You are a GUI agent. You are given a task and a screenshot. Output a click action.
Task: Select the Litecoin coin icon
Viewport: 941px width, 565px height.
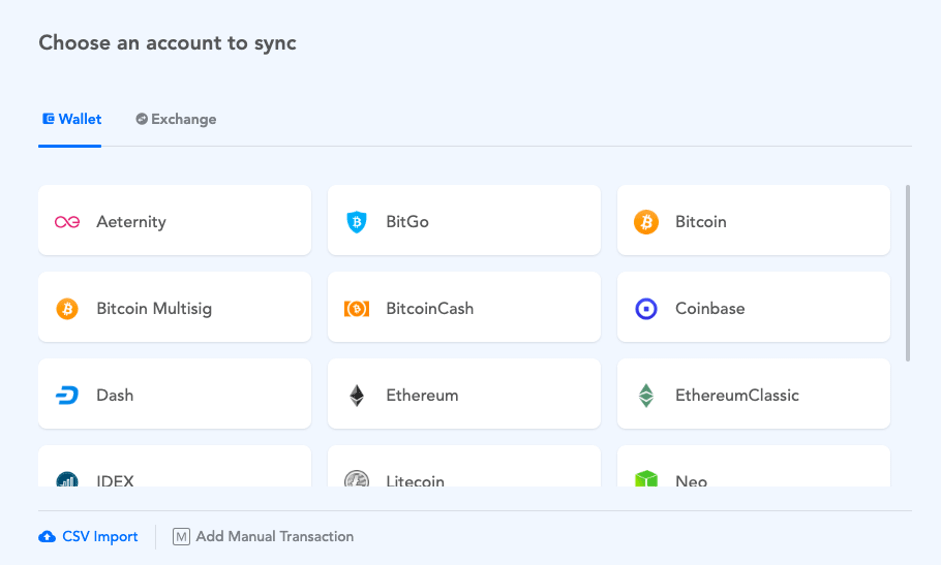[x=356, y=479]
